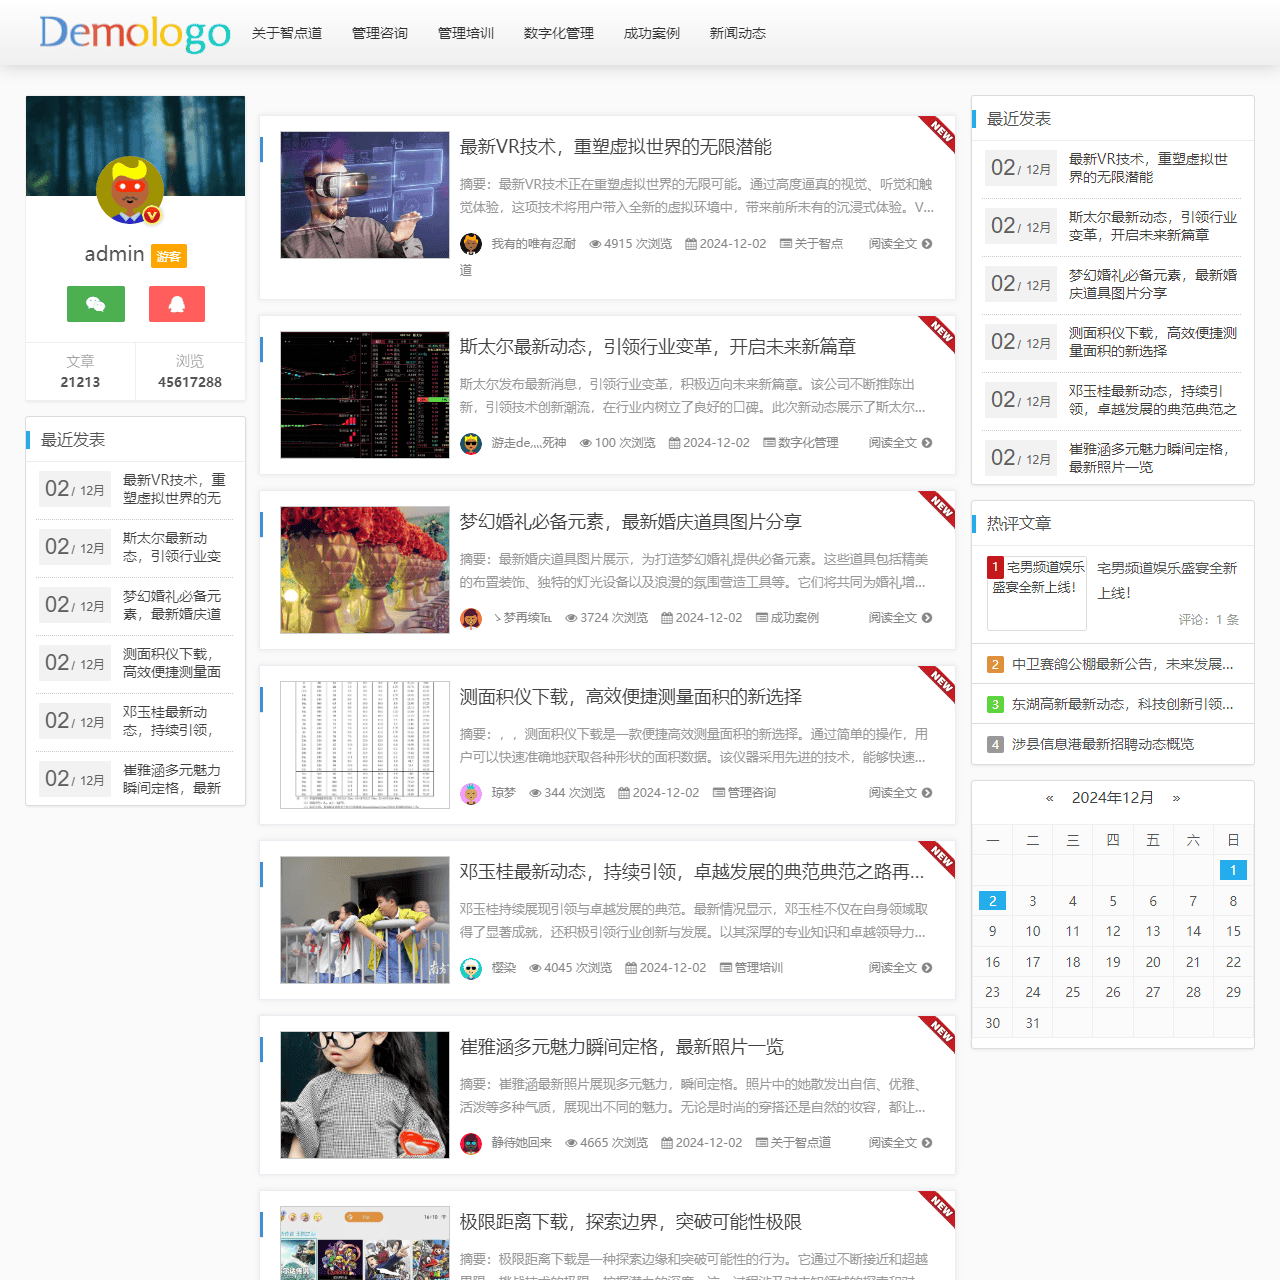Click hot article 宅男频道娱乐盛宴全新上线
Image resolution: width=1280 pixels, height=1280 pixels.
(1167, 580)
